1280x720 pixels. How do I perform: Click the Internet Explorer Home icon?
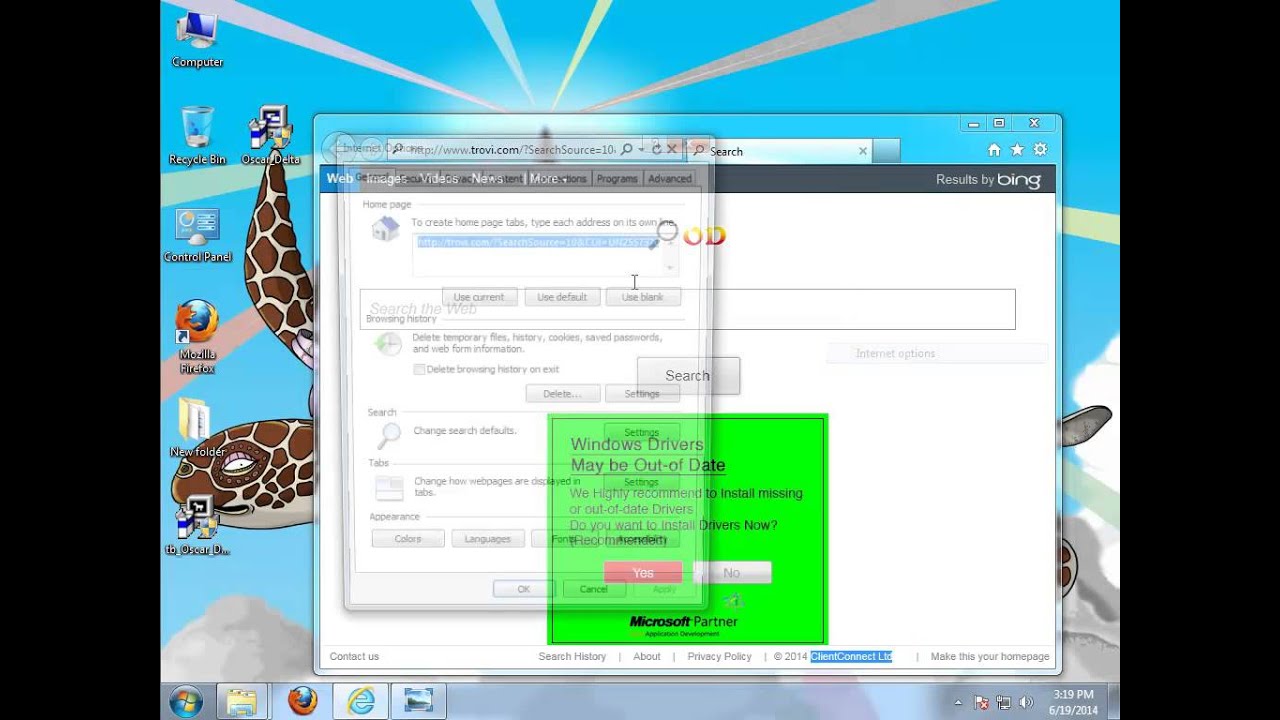(x=994, y=150)
